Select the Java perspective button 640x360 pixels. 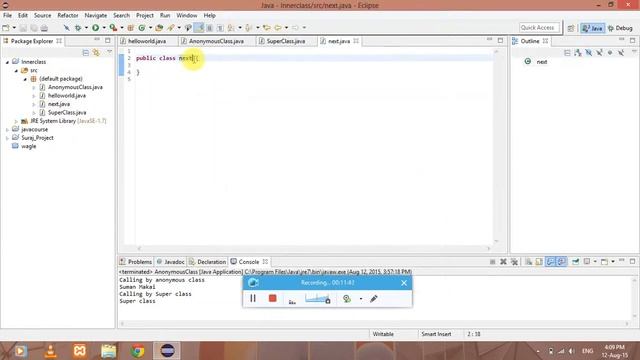click(593, 28)
